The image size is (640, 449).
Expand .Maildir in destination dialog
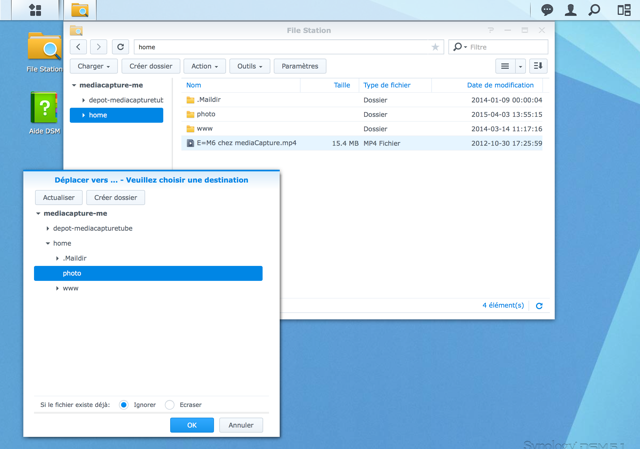click(x=57, y=258)
